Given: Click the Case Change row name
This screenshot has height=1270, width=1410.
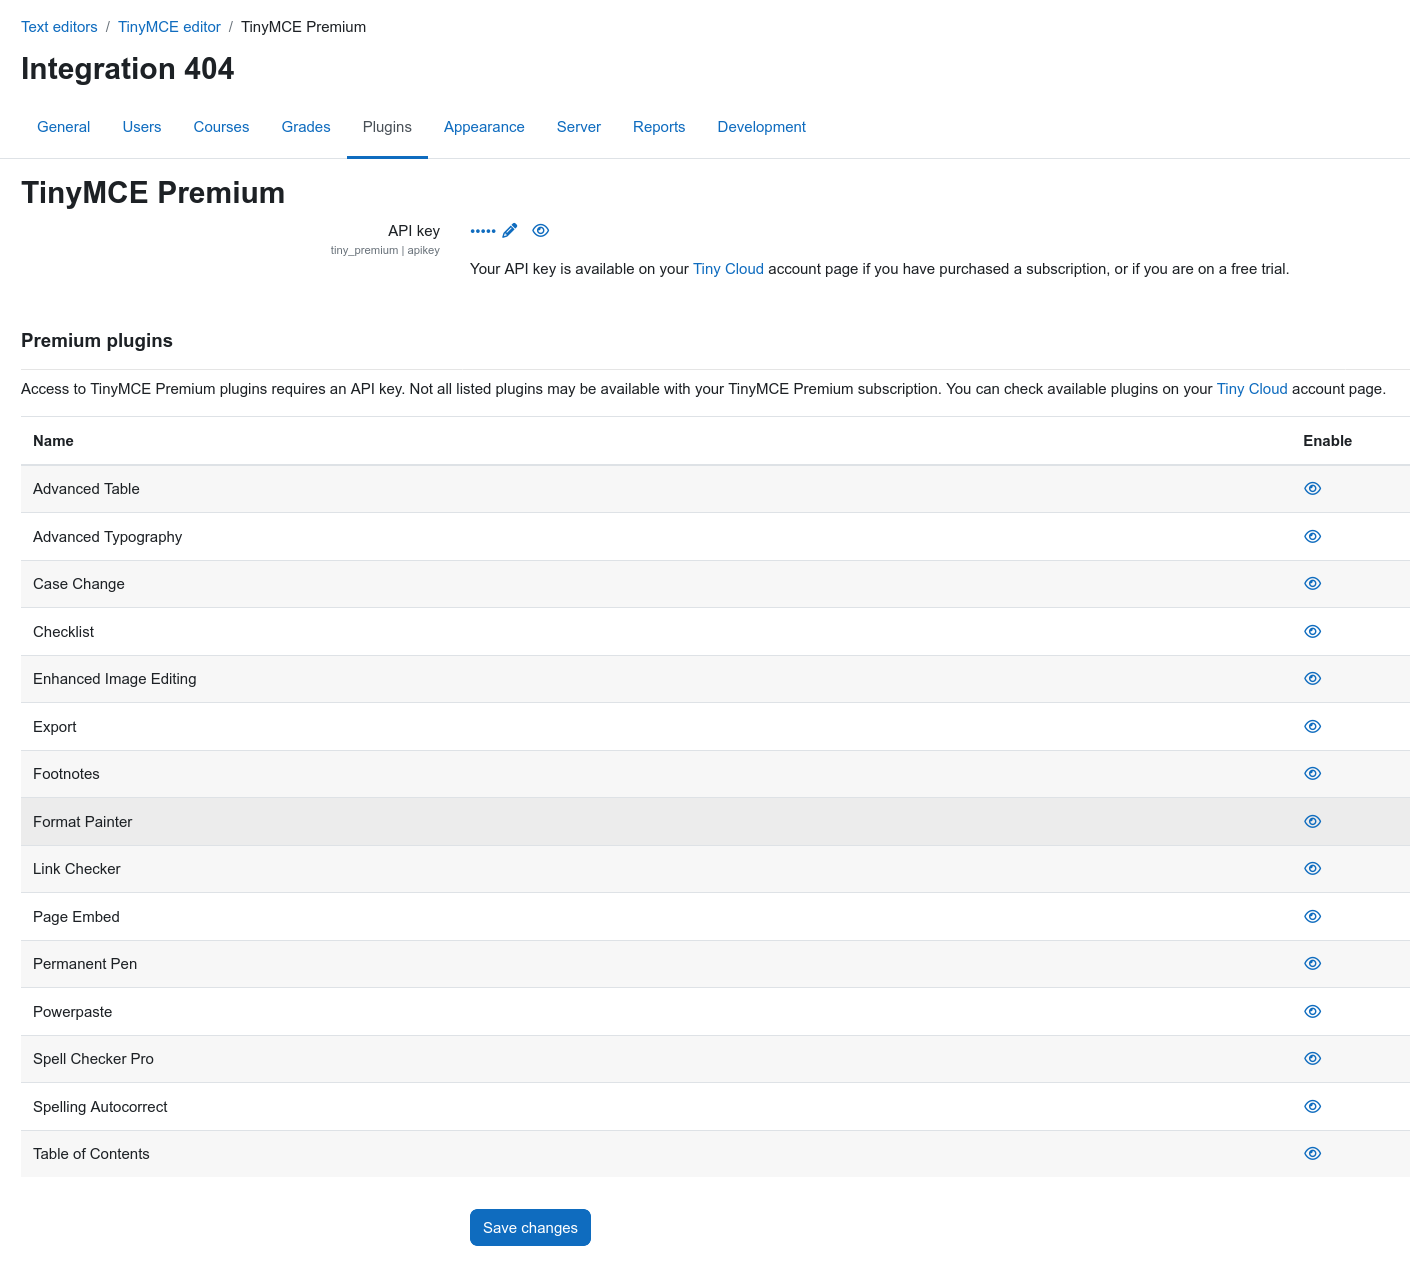Looking at the screenshot, I should (x=79, y=584).
